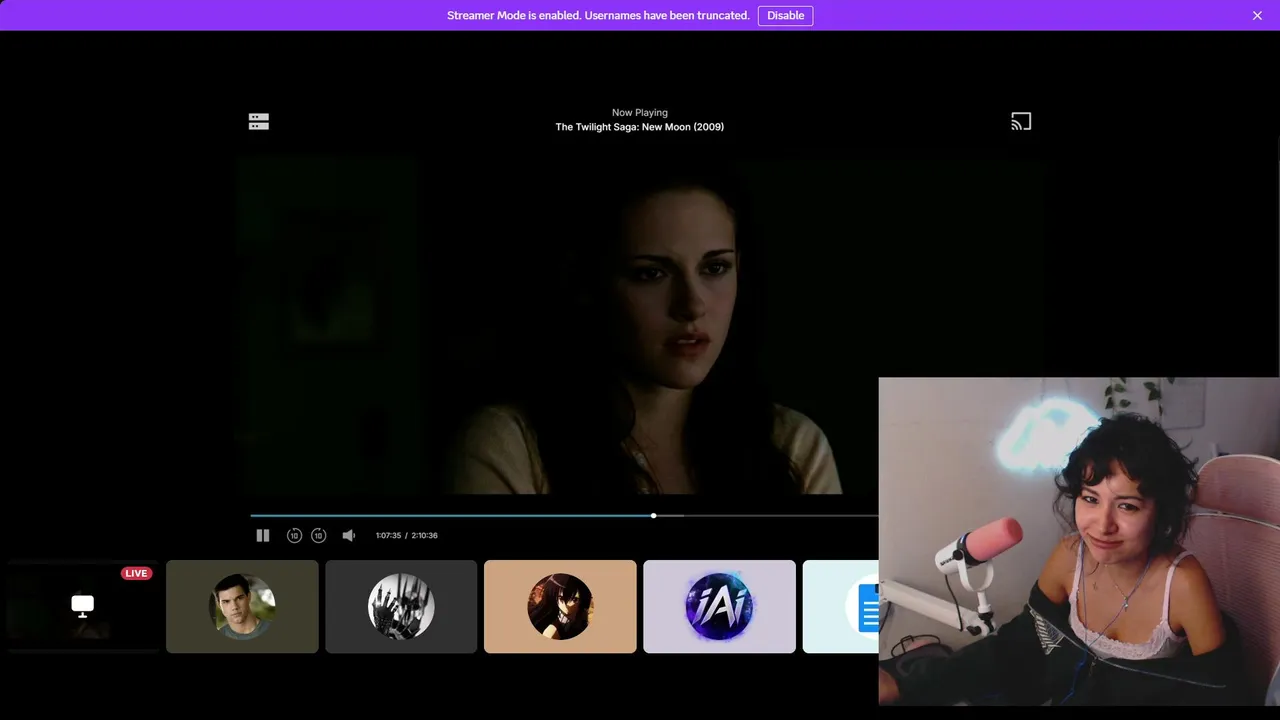The height and width of the screenshot is (720, 1280).
Task: Open the cast to device icon
Action: pyautogui.click(x=1021, y=122)
